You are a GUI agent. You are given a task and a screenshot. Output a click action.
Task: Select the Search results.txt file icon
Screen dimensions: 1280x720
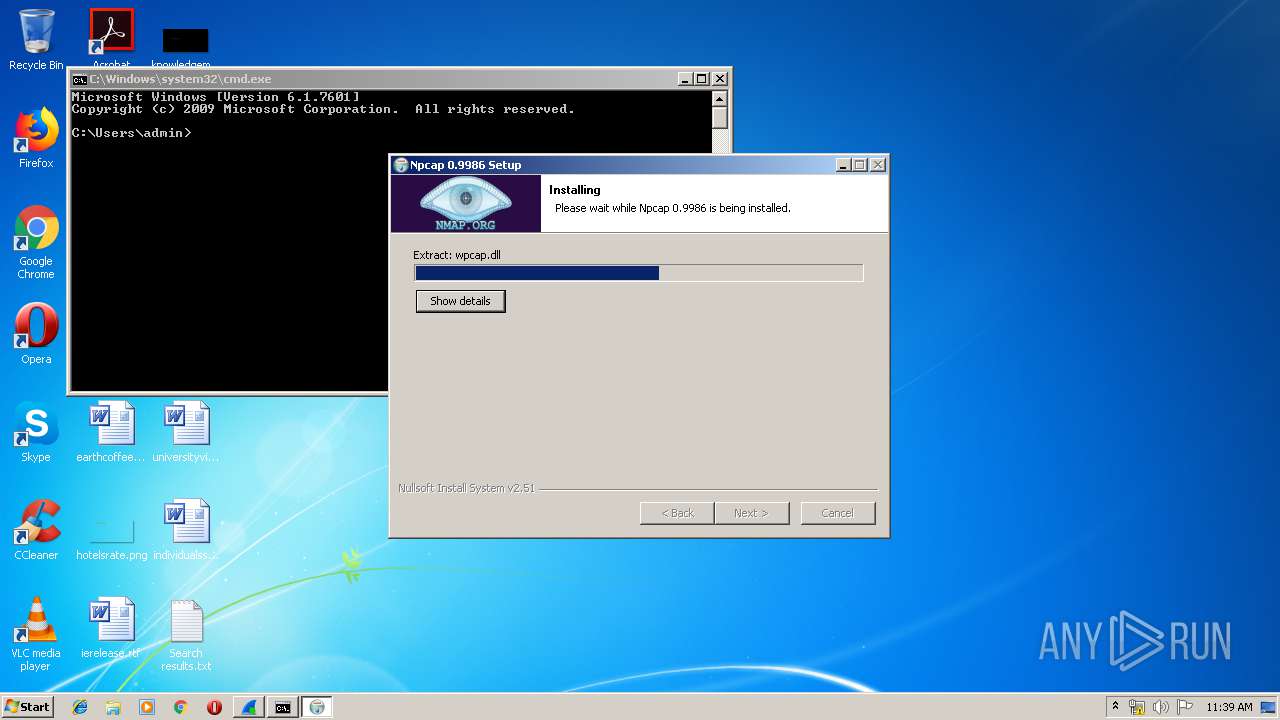pos(186,634)
